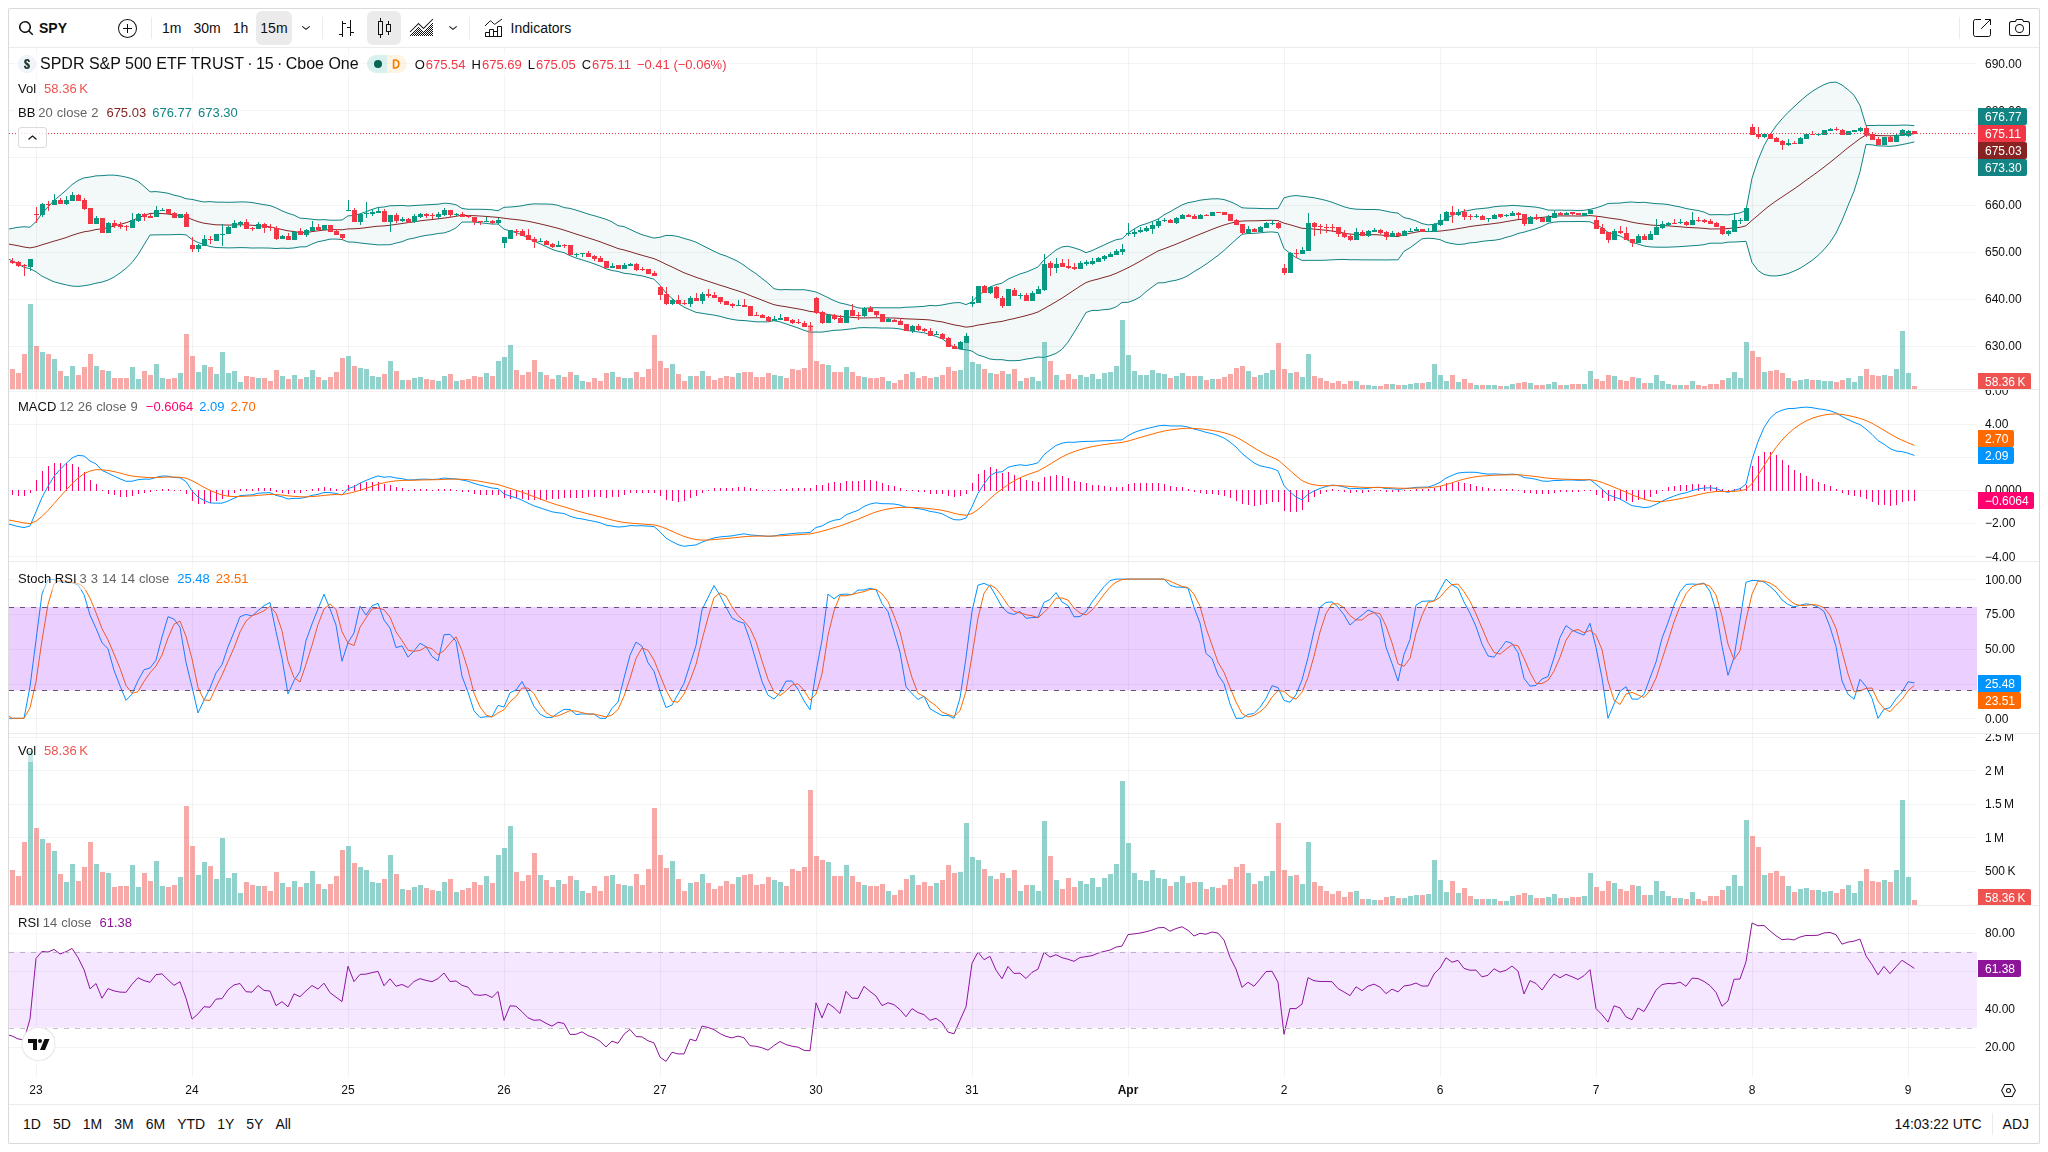Open the fullscreen popout icon
This screenshot has width=2048, height=1152.
click(1981, 28)
